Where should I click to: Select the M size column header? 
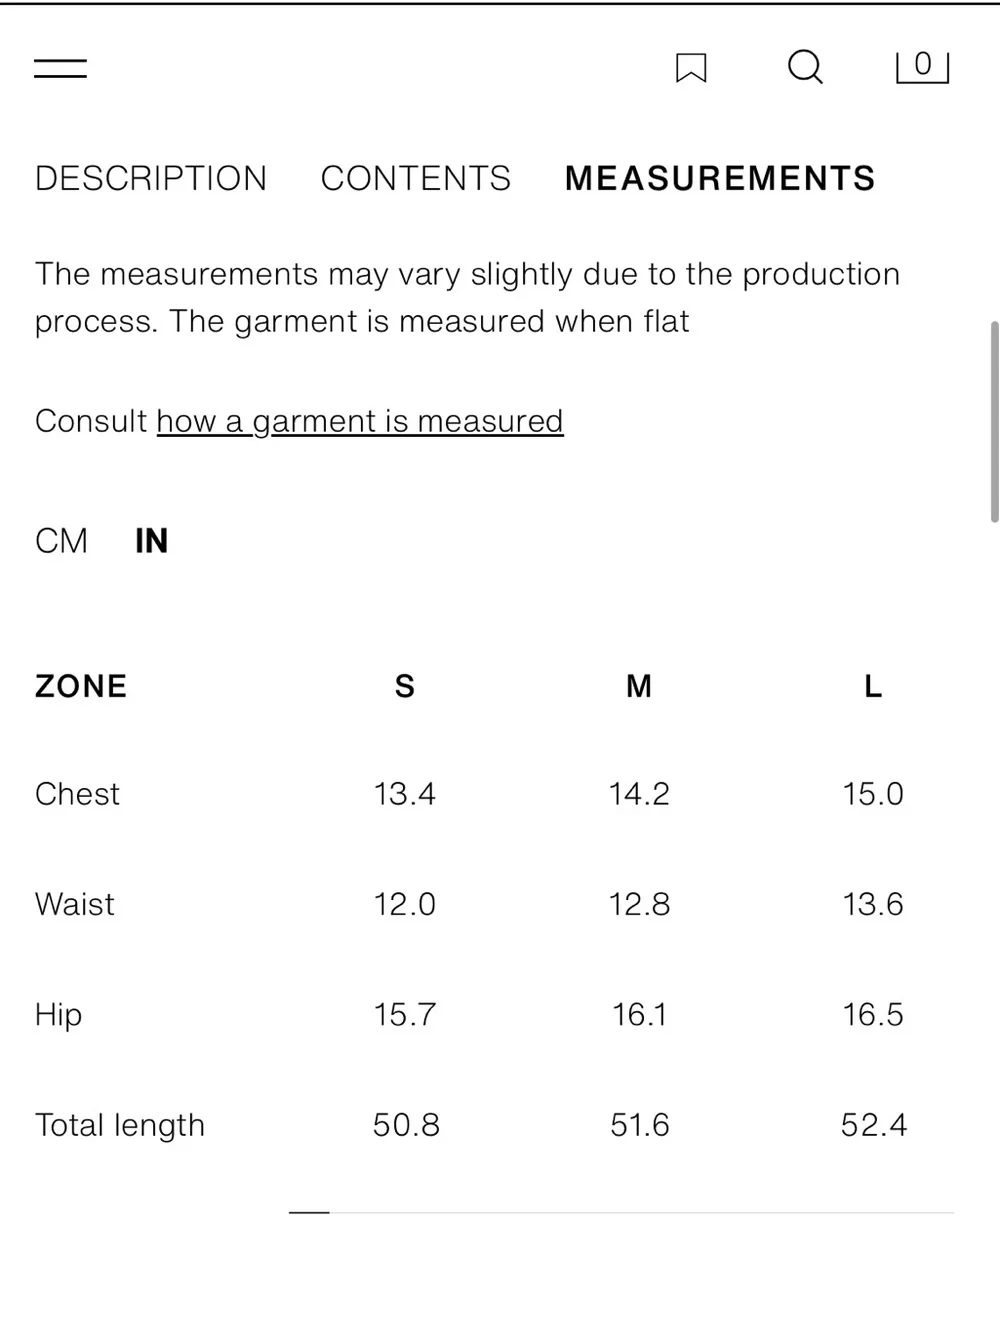click(x=639, y=686)
